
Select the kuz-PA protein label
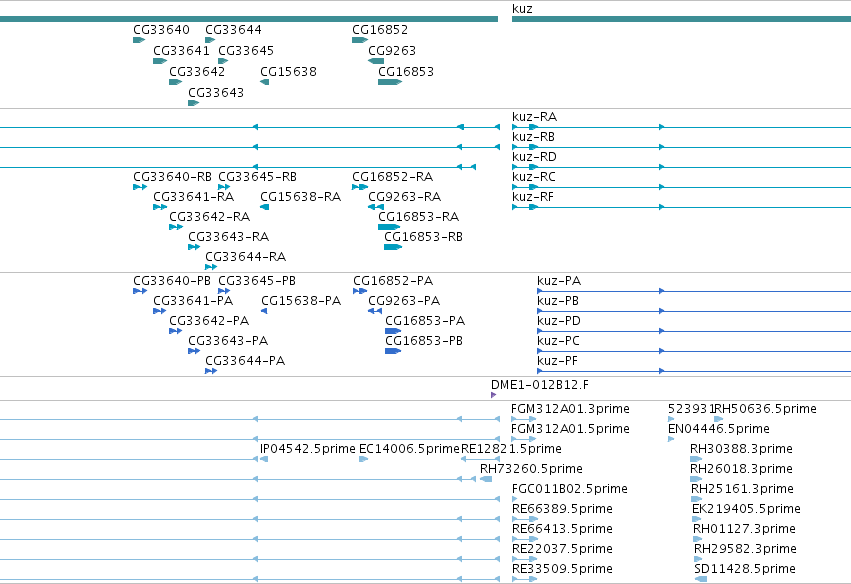pos(559,281)
